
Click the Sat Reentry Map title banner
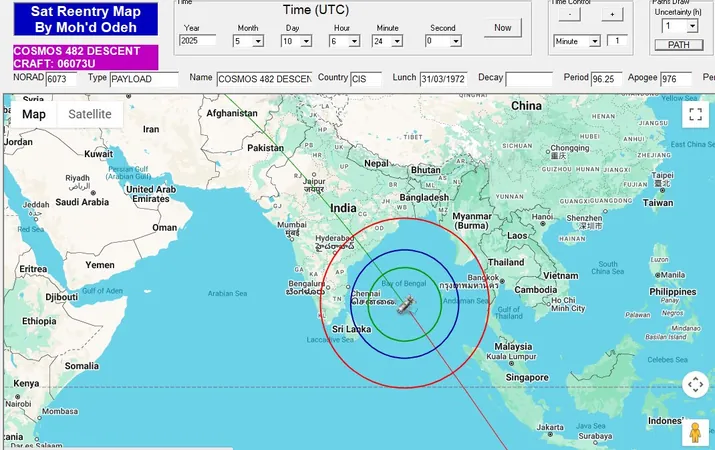pyautogui.click(x=86, y=19)
